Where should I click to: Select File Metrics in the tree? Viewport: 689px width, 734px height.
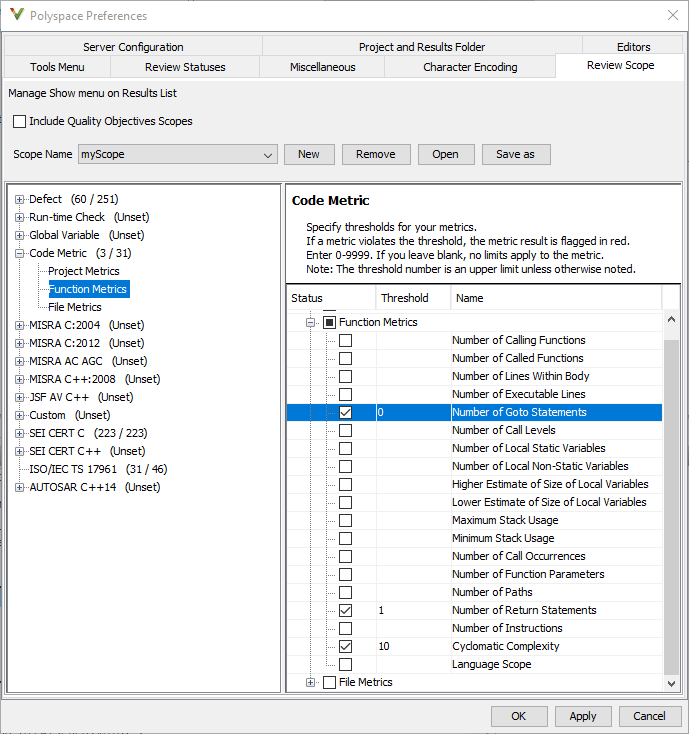pyautogui.click(x=75, y=308)
